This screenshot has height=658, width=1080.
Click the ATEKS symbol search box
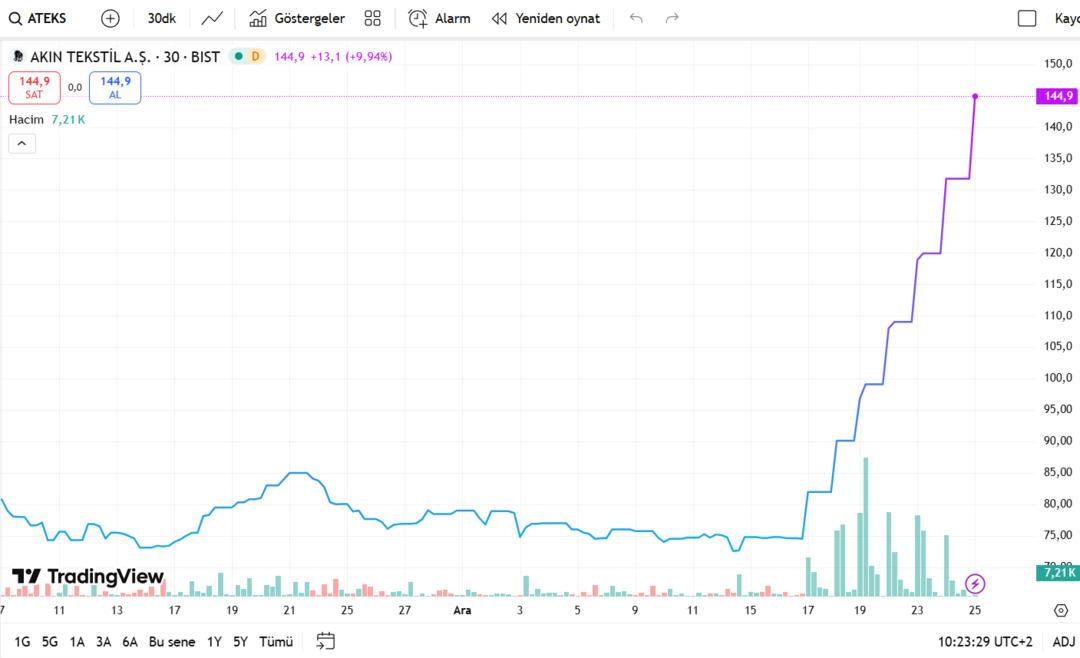pos(40,18)
